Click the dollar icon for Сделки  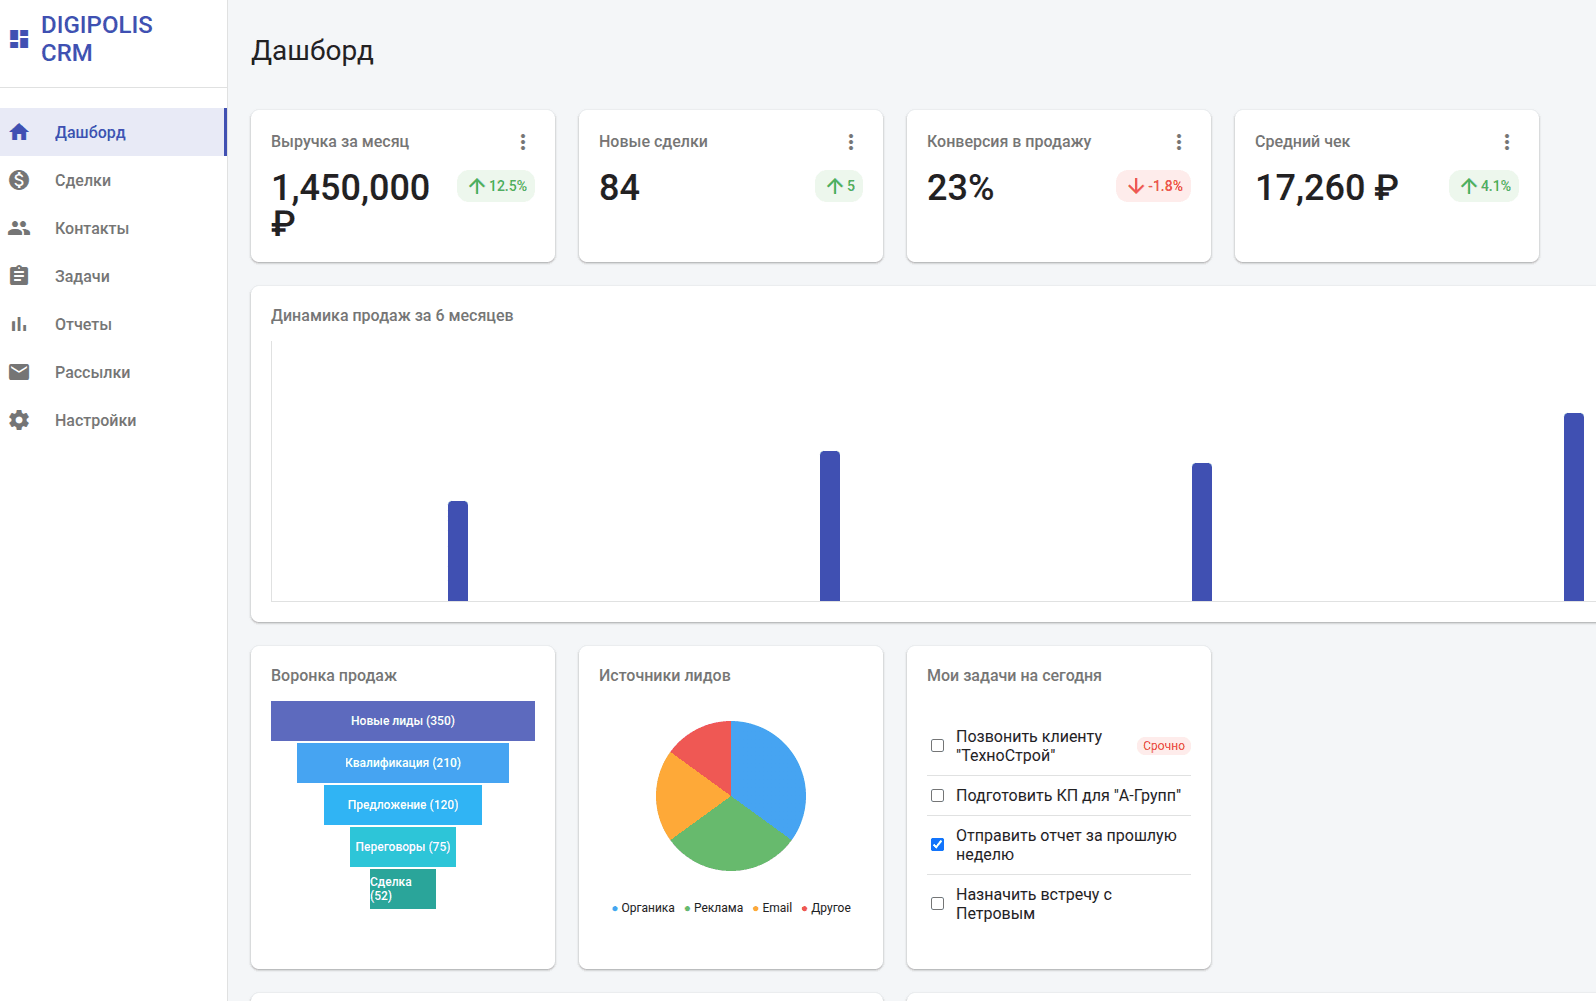pyautogui.click(x=19, y=180)
